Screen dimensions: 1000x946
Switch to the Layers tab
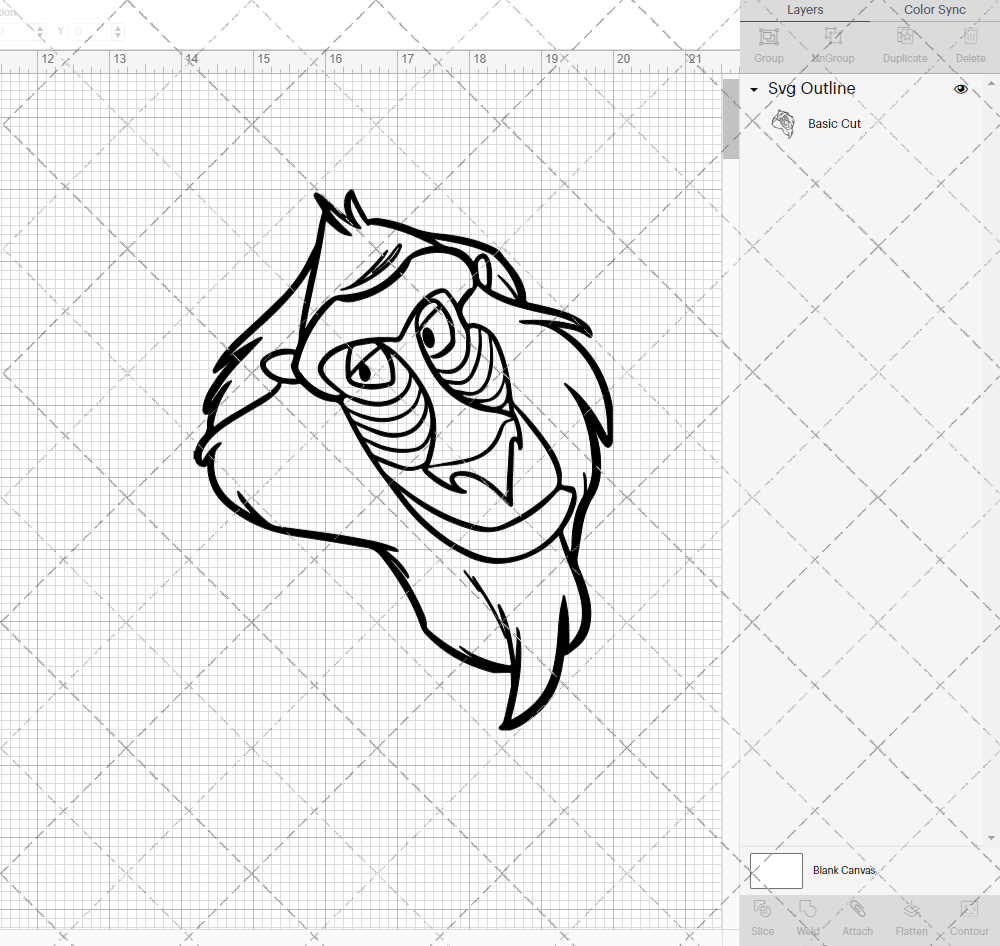click(x=804, y=10)
